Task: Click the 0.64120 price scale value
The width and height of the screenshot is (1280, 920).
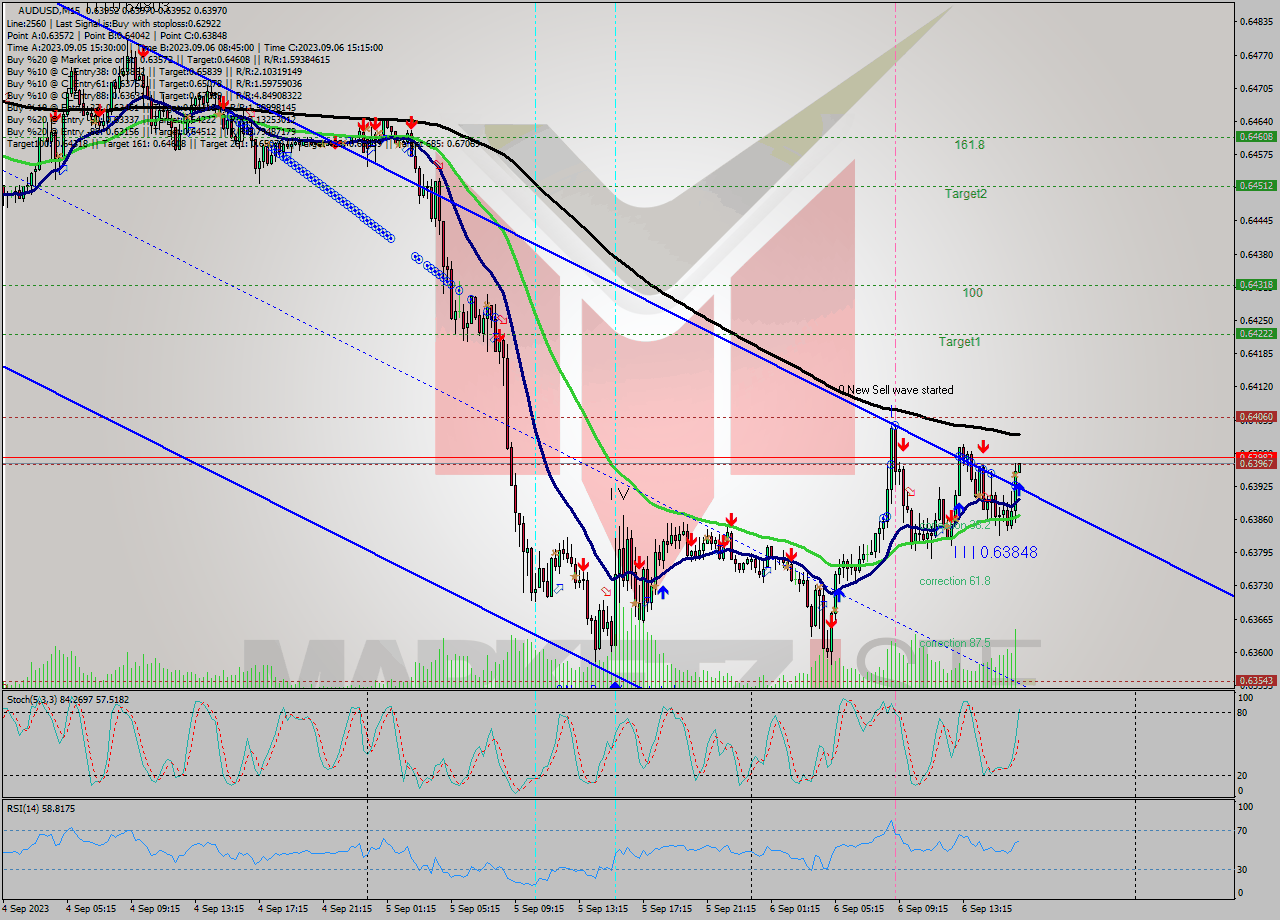Action: (1256, 386)
